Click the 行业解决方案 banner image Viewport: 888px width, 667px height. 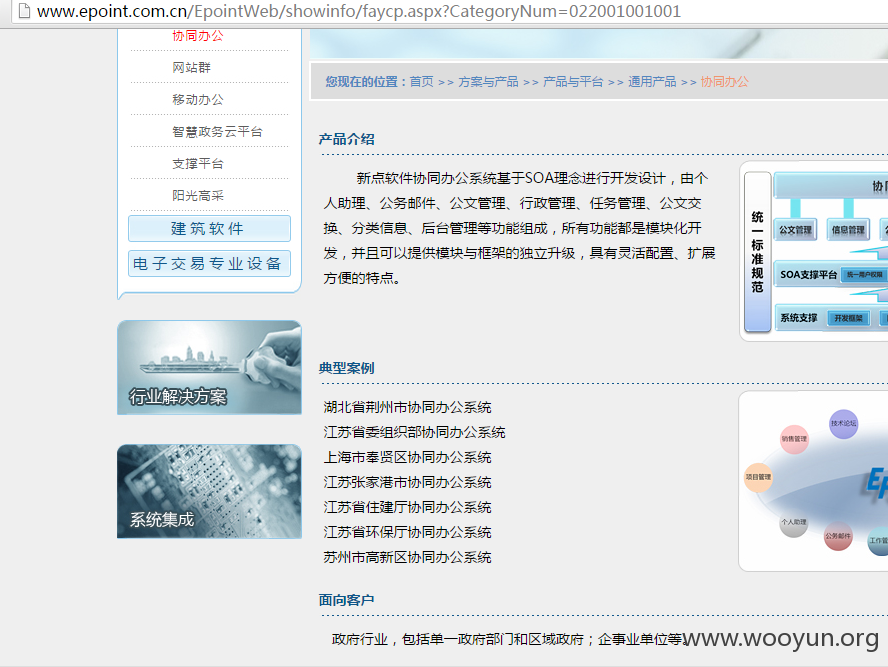[209, 367]
